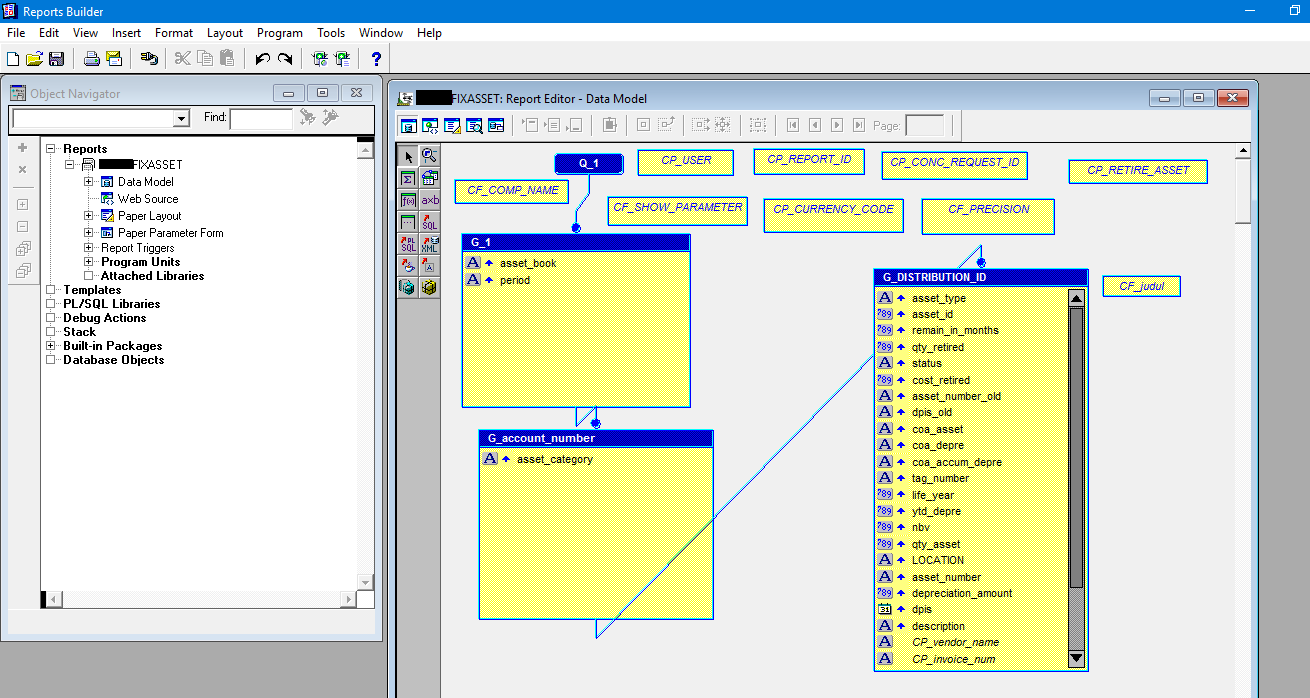
Task: Open the Layout menu
Action: click(x=225, y=33)
